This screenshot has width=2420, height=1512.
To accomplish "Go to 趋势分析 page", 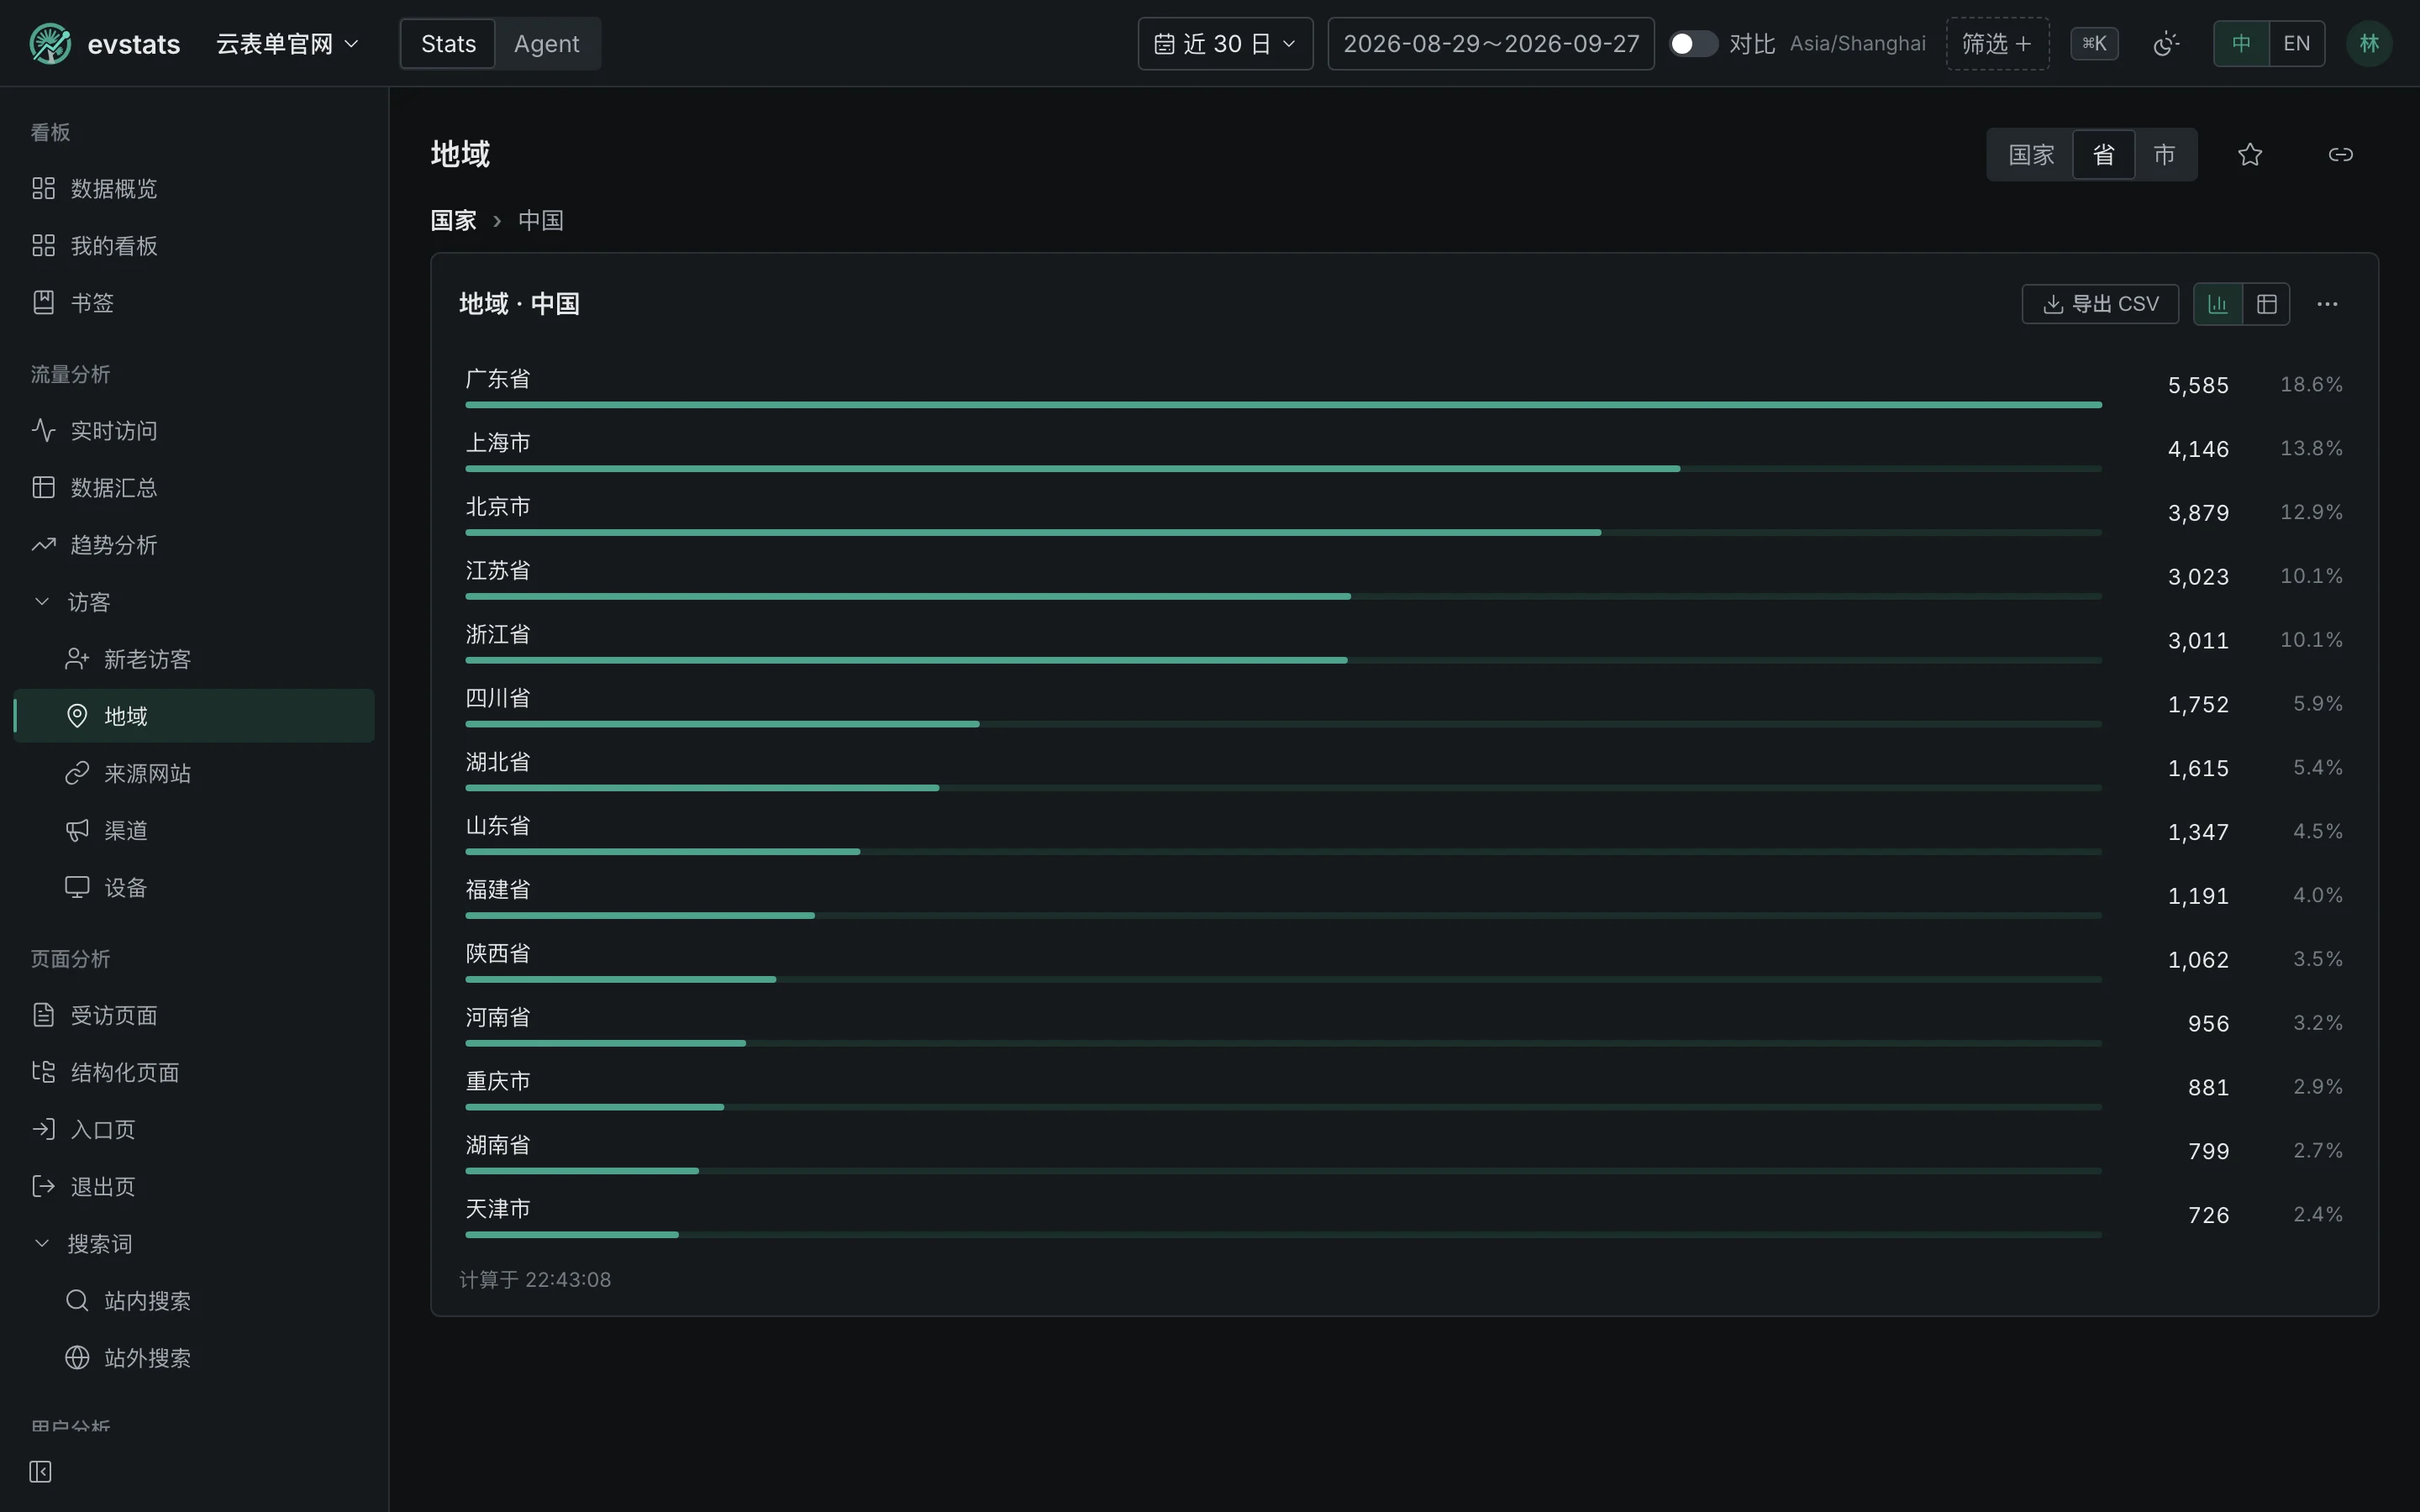I will click(194, 545).
